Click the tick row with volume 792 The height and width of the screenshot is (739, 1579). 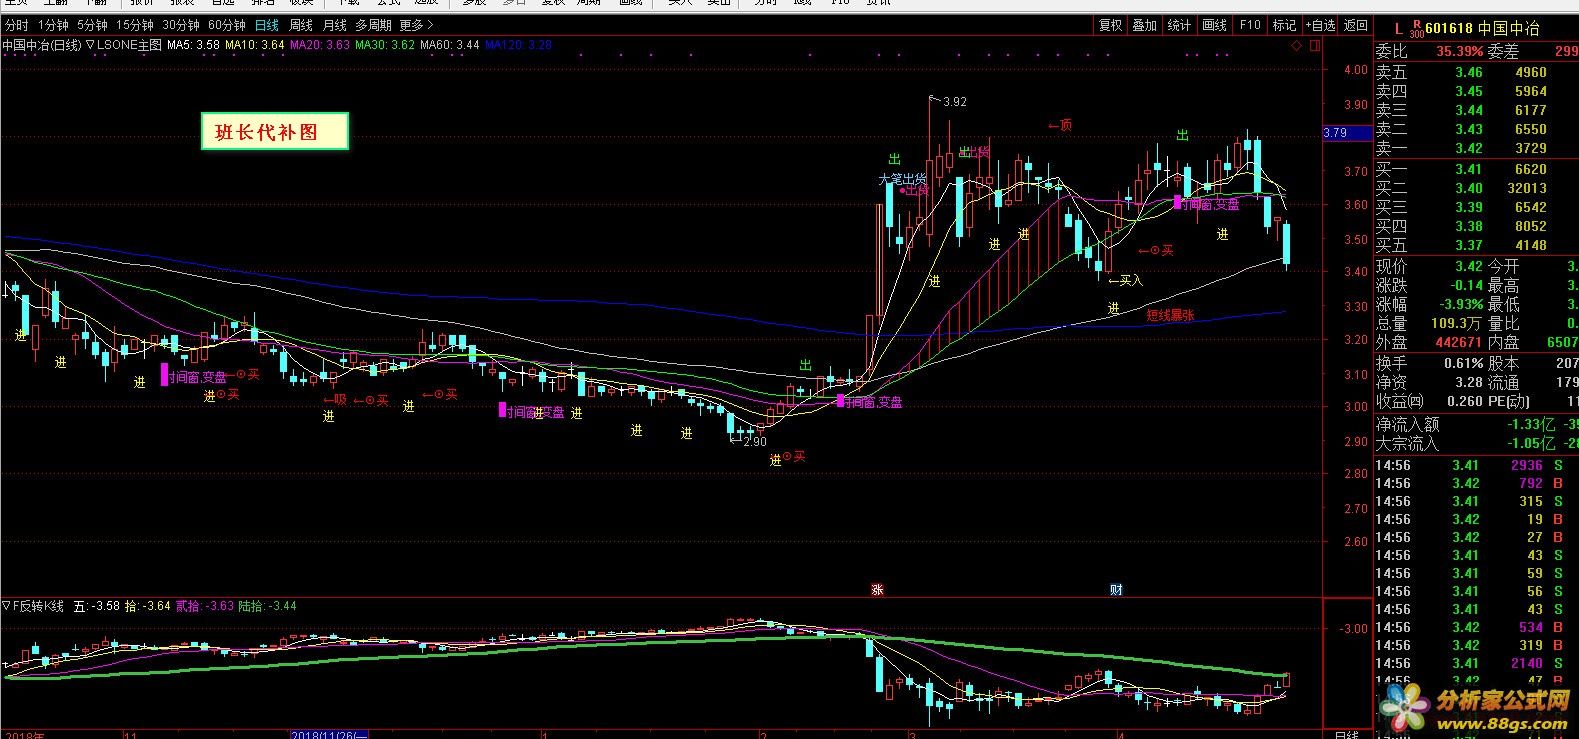click(1476, 483)
